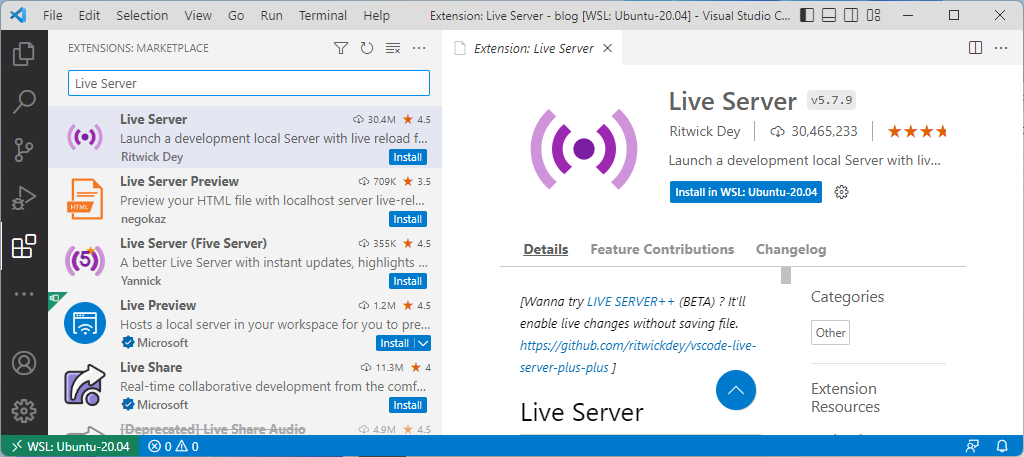Screen dimensions: 1024x457
Task: Switch to Feature Contributions tab
Action: tap(662, 249)
